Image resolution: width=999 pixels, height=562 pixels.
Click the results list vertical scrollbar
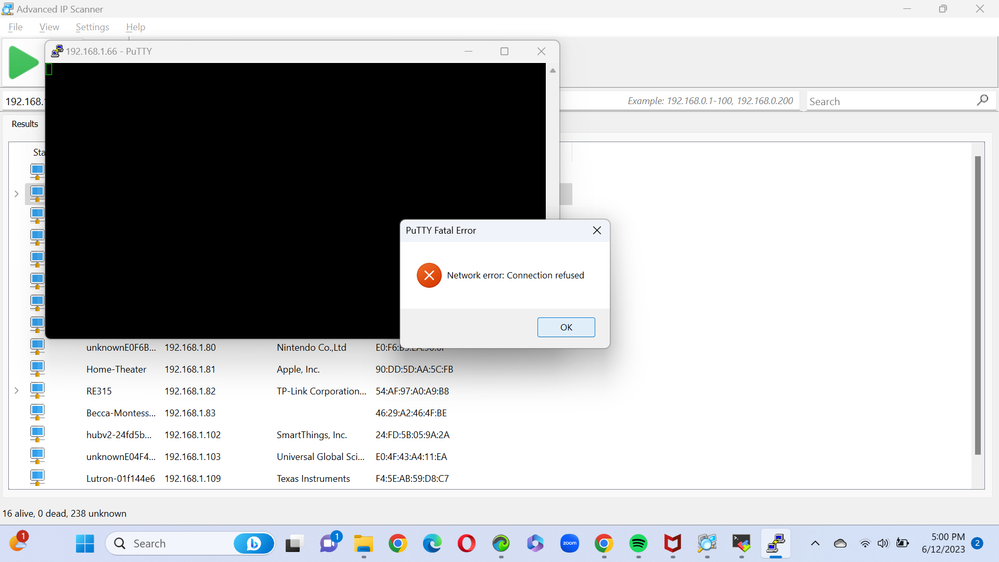(977, 306)
